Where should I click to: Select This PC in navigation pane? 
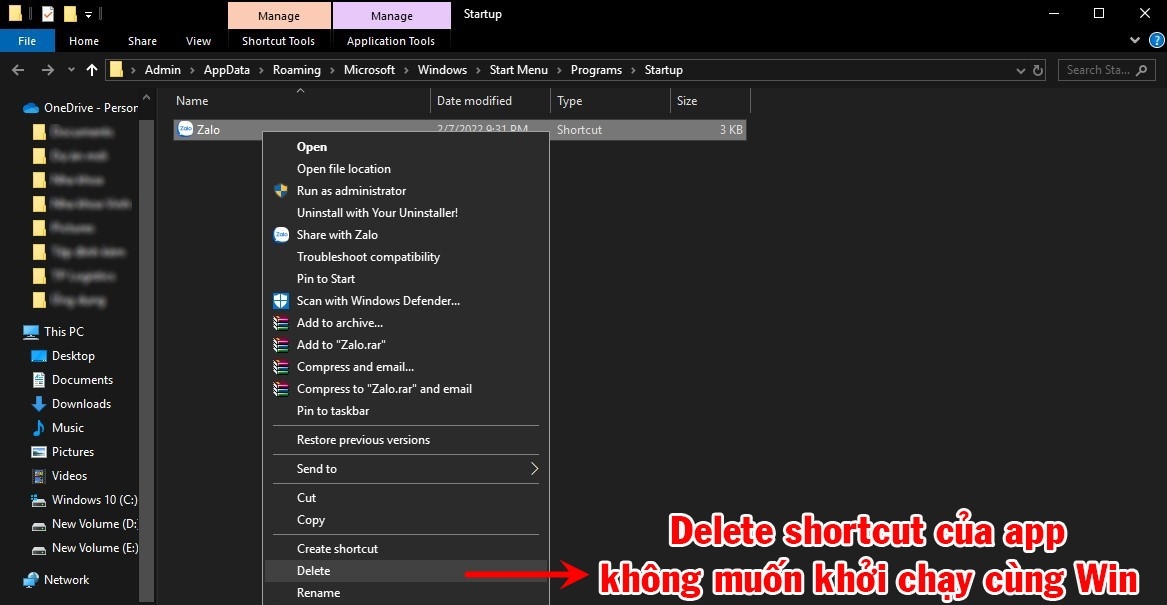click(54, 331)
